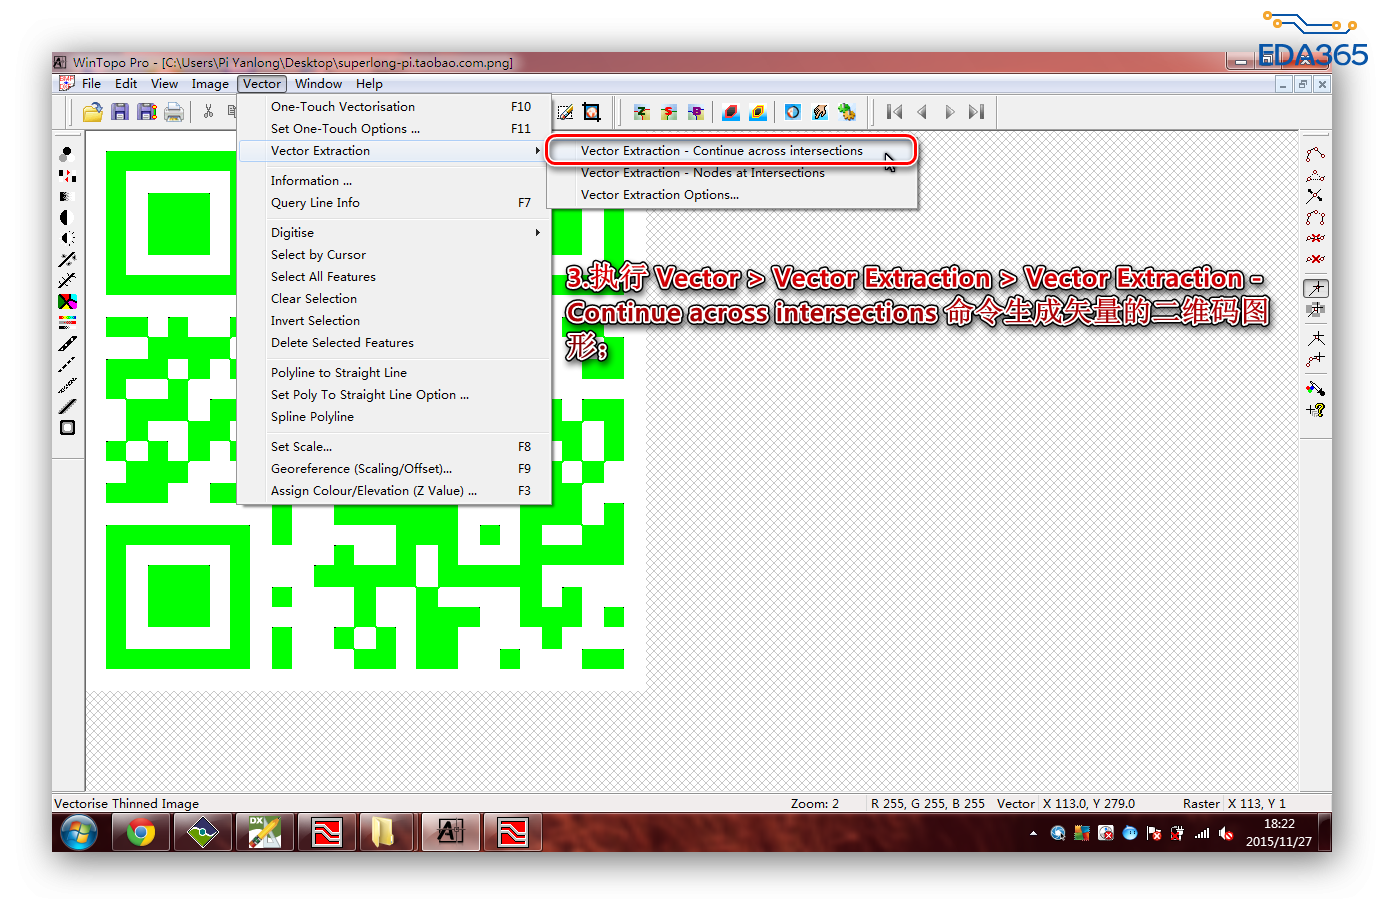The image size is (1384, 904).
Task: Click the highlighted crosshair line tool at right
Action: (1316, 288)
